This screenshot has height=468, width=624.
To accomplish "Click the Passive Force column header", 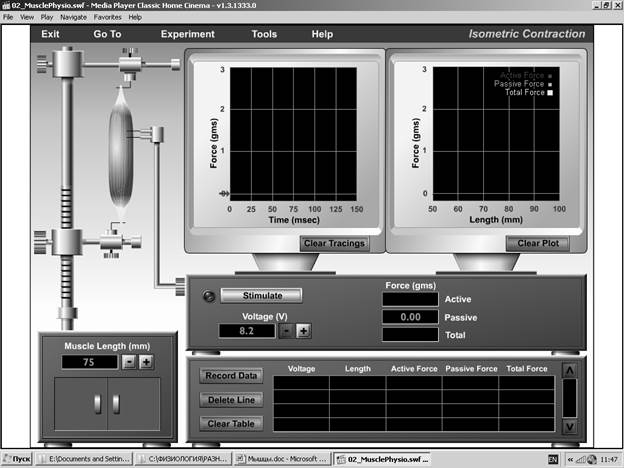I will coord(471,369).
